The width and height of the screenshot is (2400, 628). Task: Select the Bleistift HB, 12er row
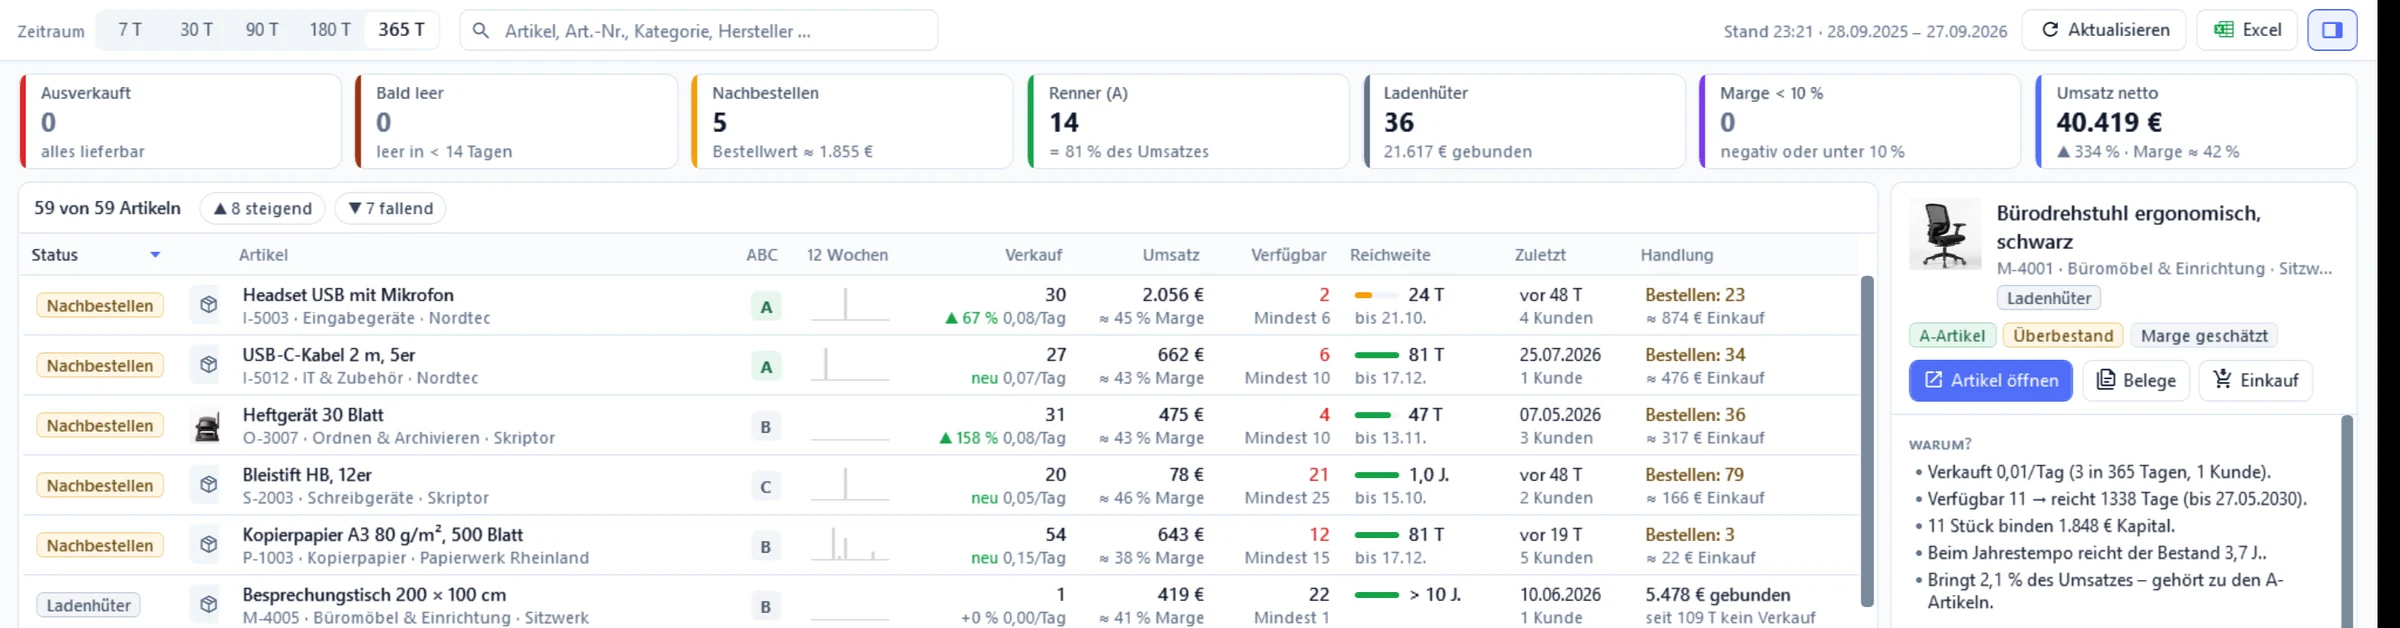[940, 485]
